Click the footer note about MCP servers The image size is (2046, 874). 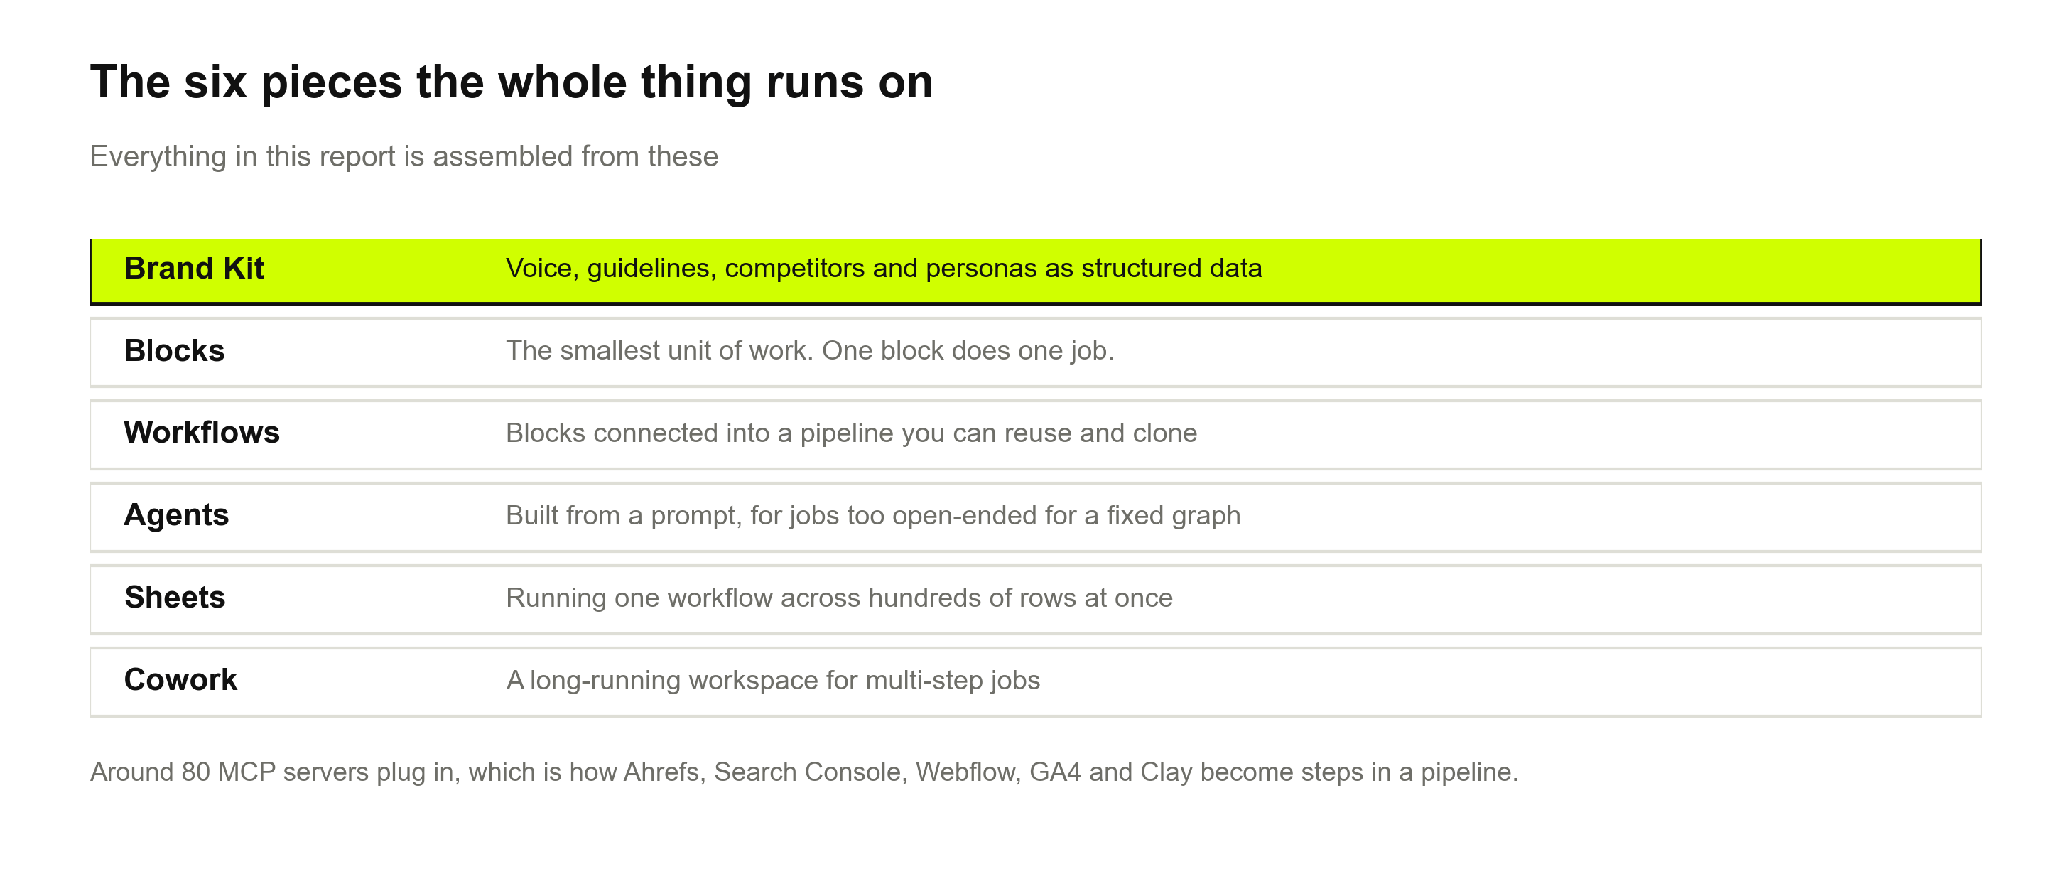pos(804,772)
